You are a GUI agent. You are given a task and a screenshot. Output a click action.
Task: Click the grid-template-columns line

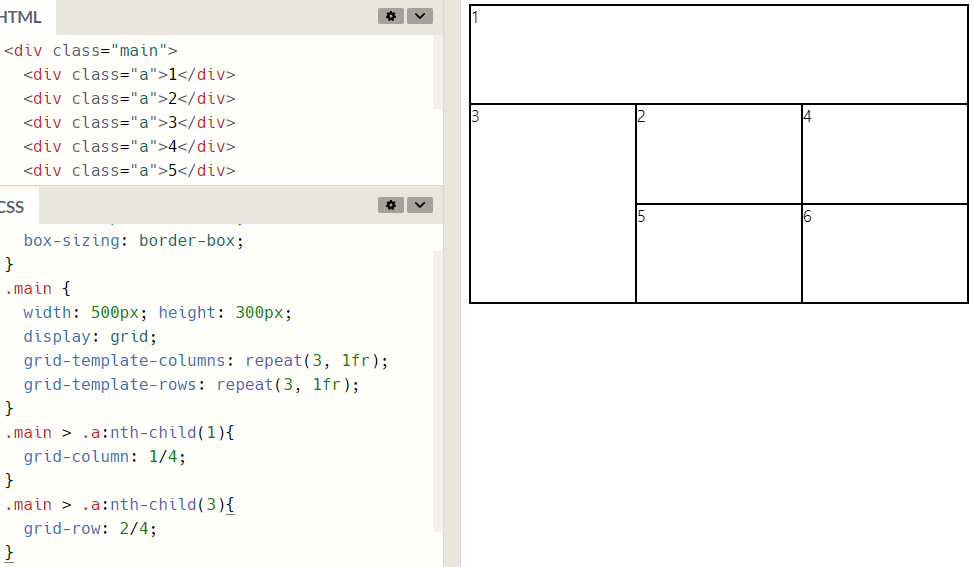pos(206,361)
